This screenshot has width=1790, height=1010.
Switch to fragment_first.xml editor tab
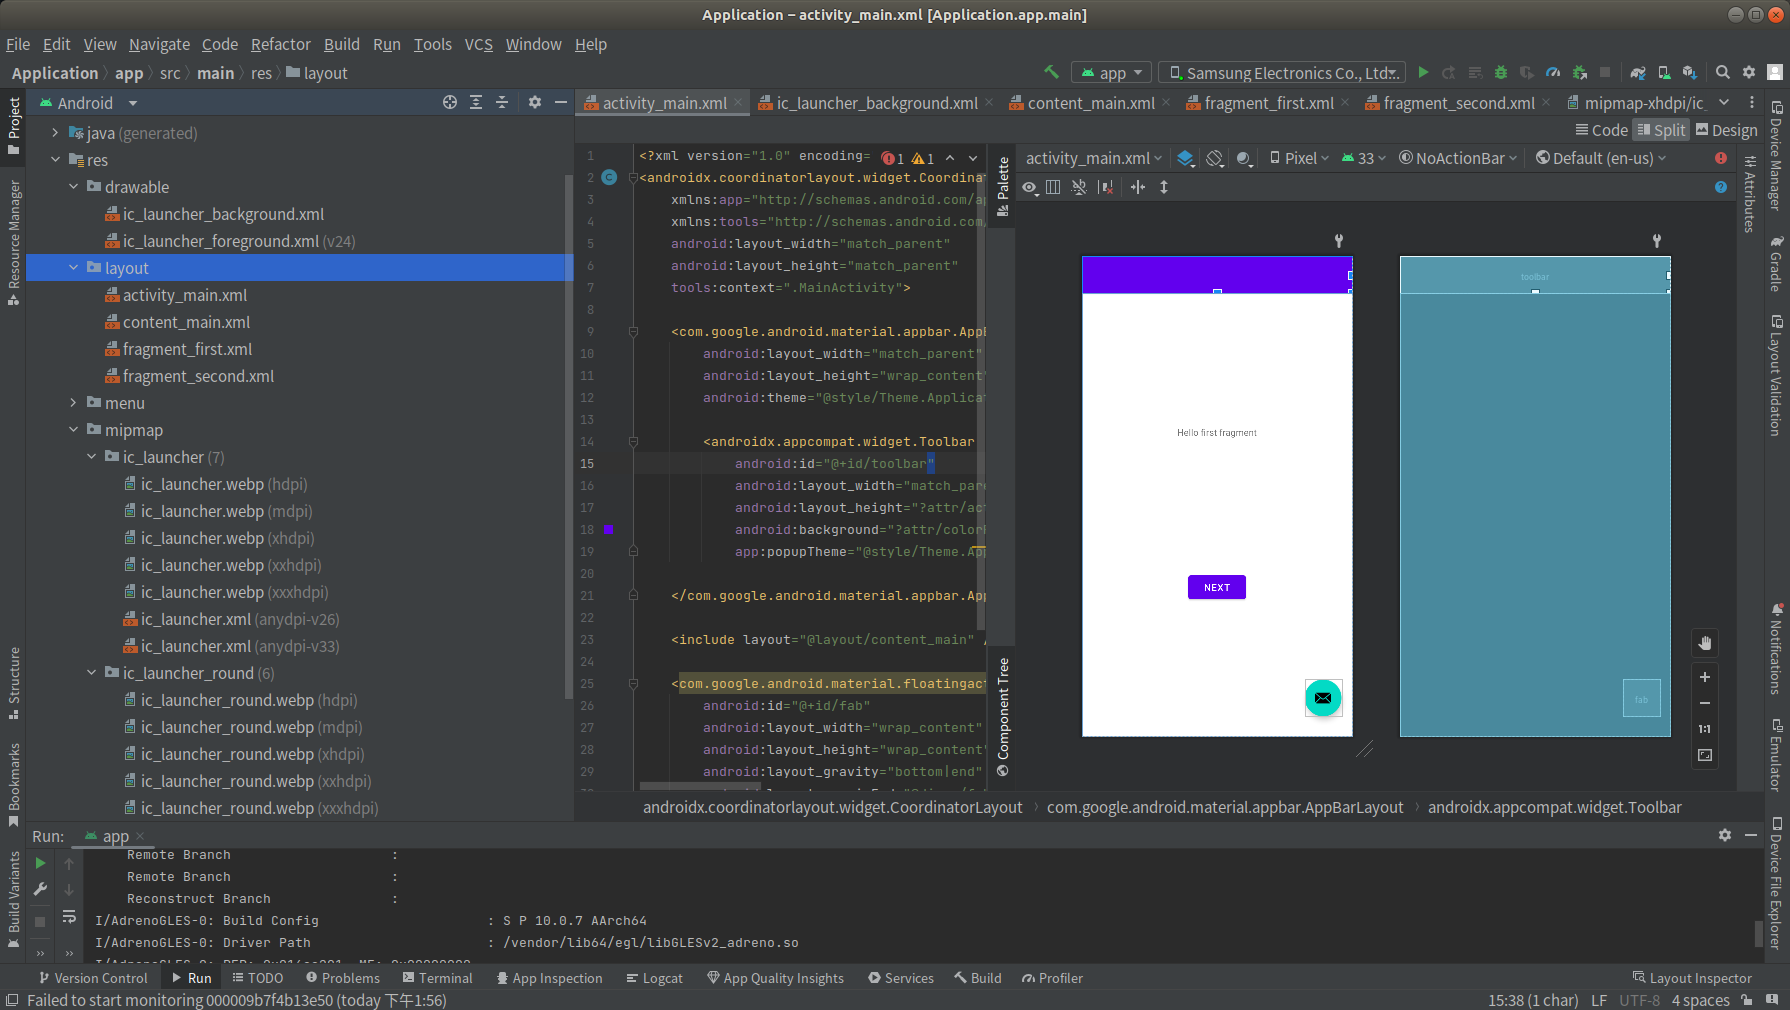1268,103
